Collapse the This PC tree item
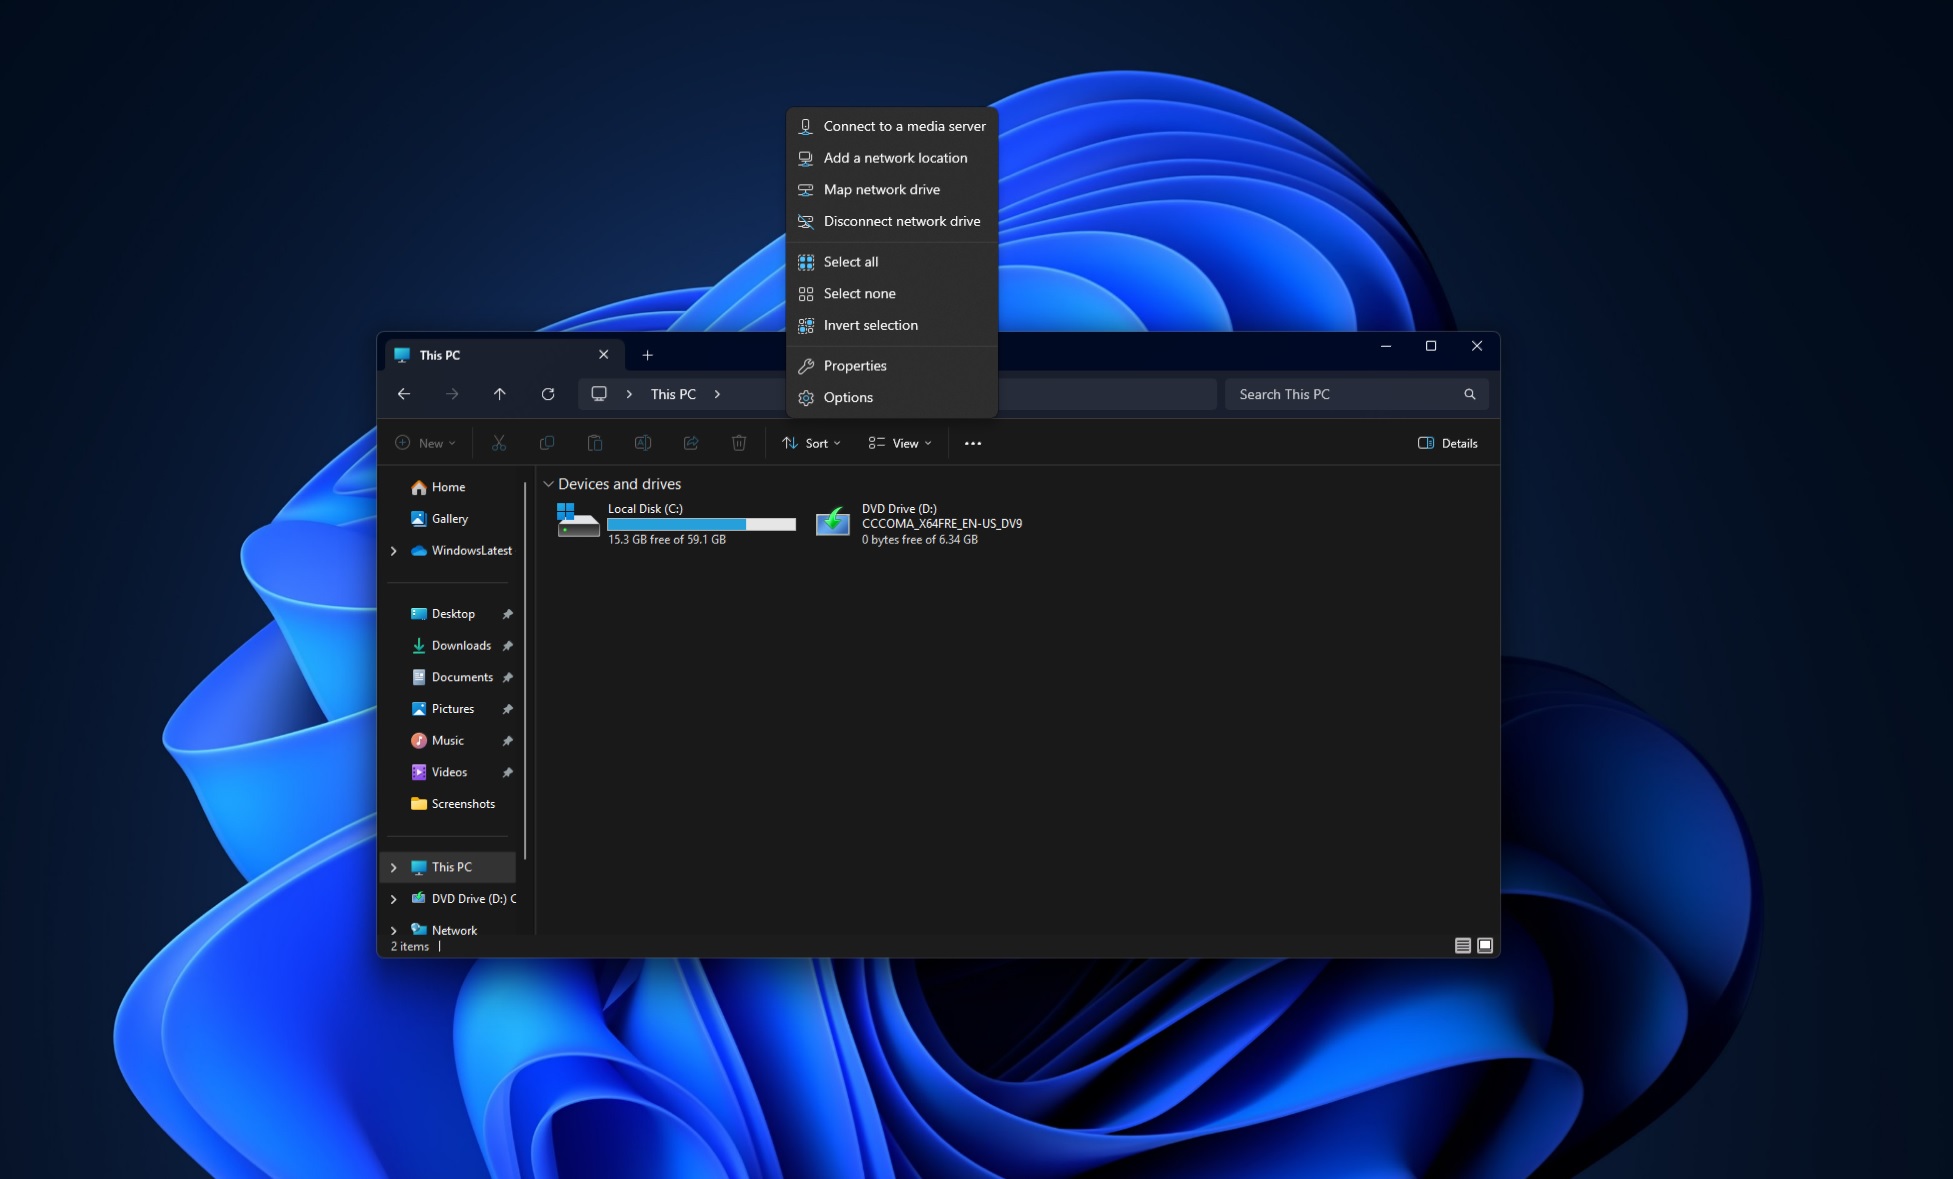This screenshot has width=1953, height=1179. 393,867
